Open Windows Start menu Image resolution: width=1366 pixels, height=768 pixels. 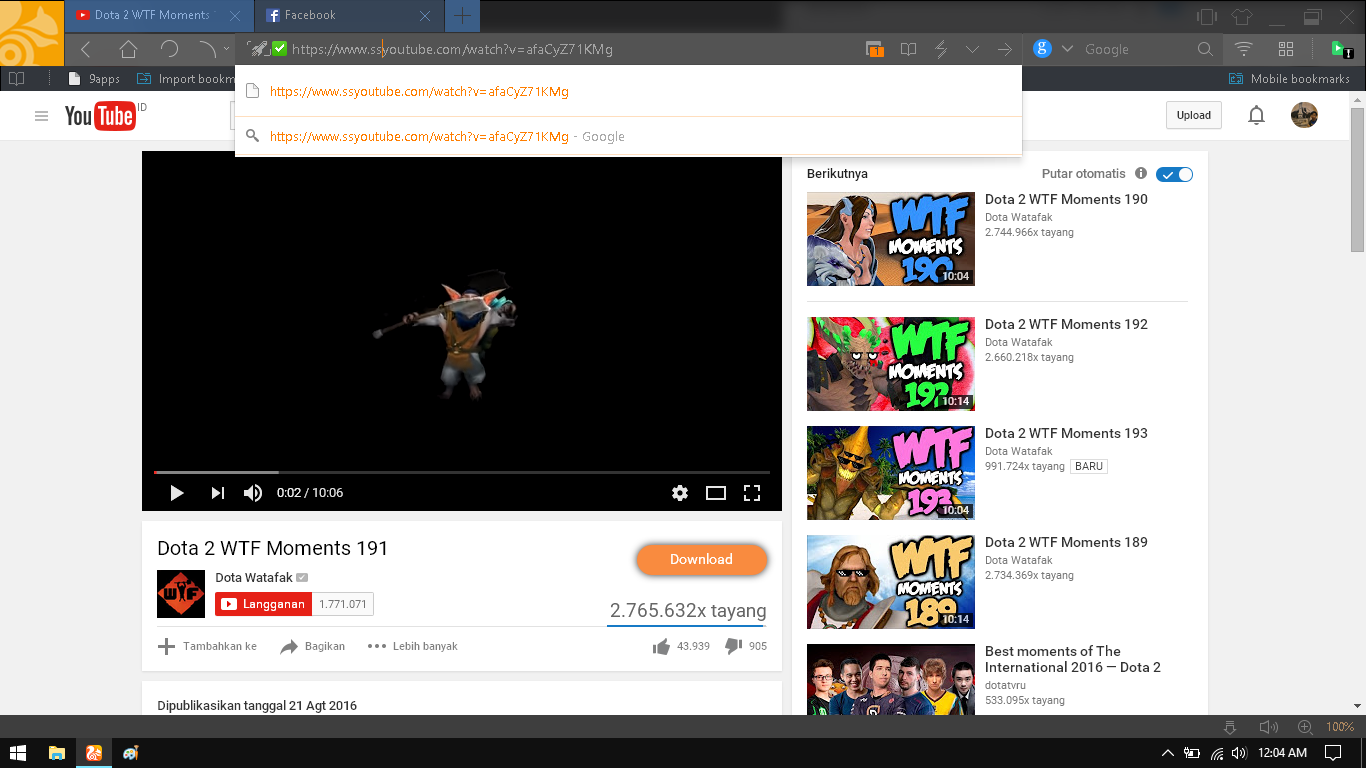[17, 752]
